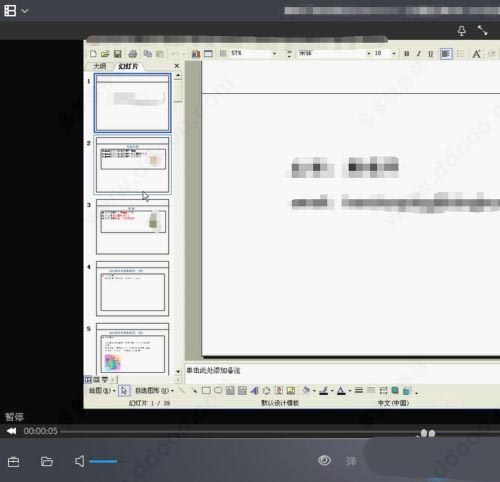This screenshot has width=500, height=482.
Task: Toggle the eye visibility icon in the player
Action: pyautogui.click(x=324, y=460)
